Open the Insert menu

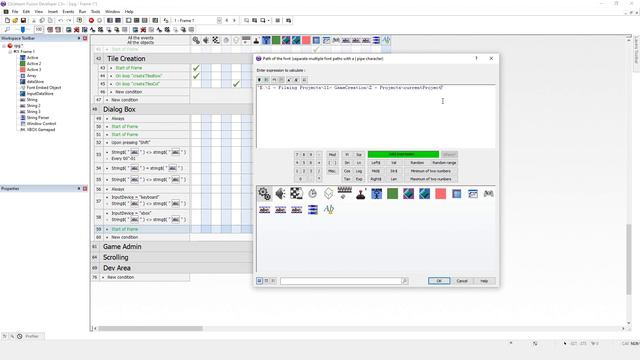click(53, 12)
